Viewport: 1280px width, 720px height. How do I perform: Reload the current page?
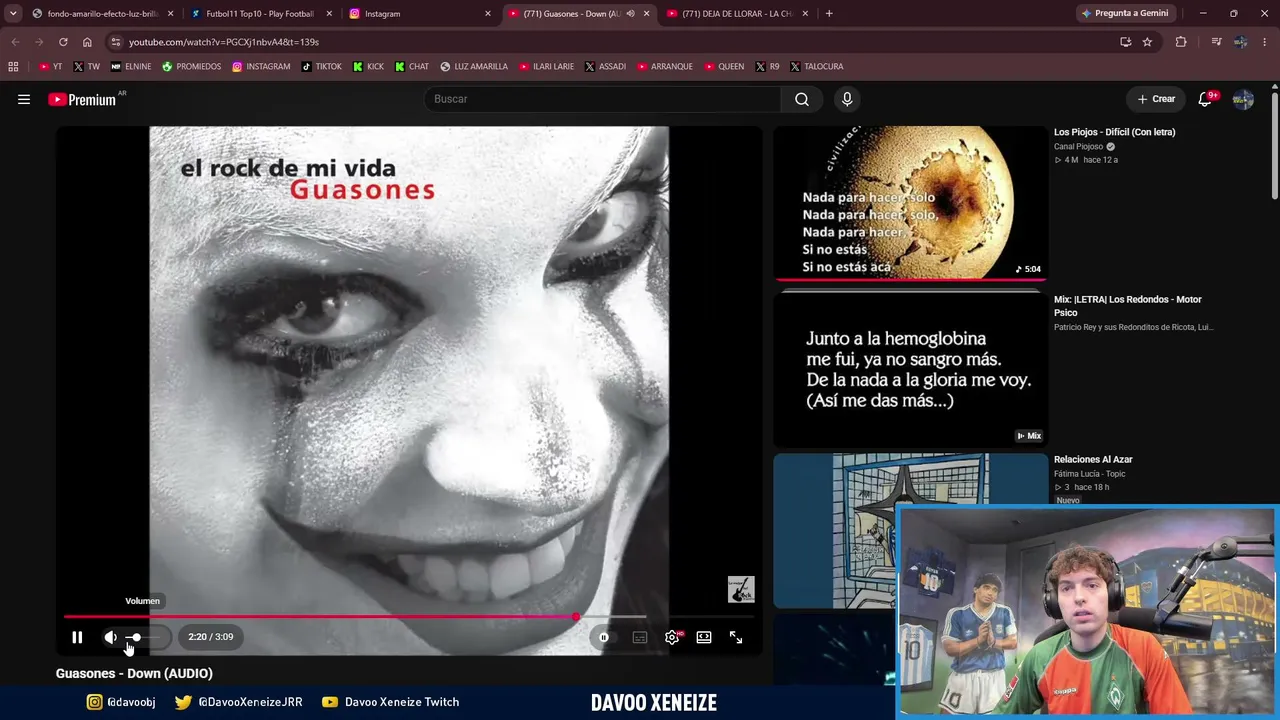63,42
